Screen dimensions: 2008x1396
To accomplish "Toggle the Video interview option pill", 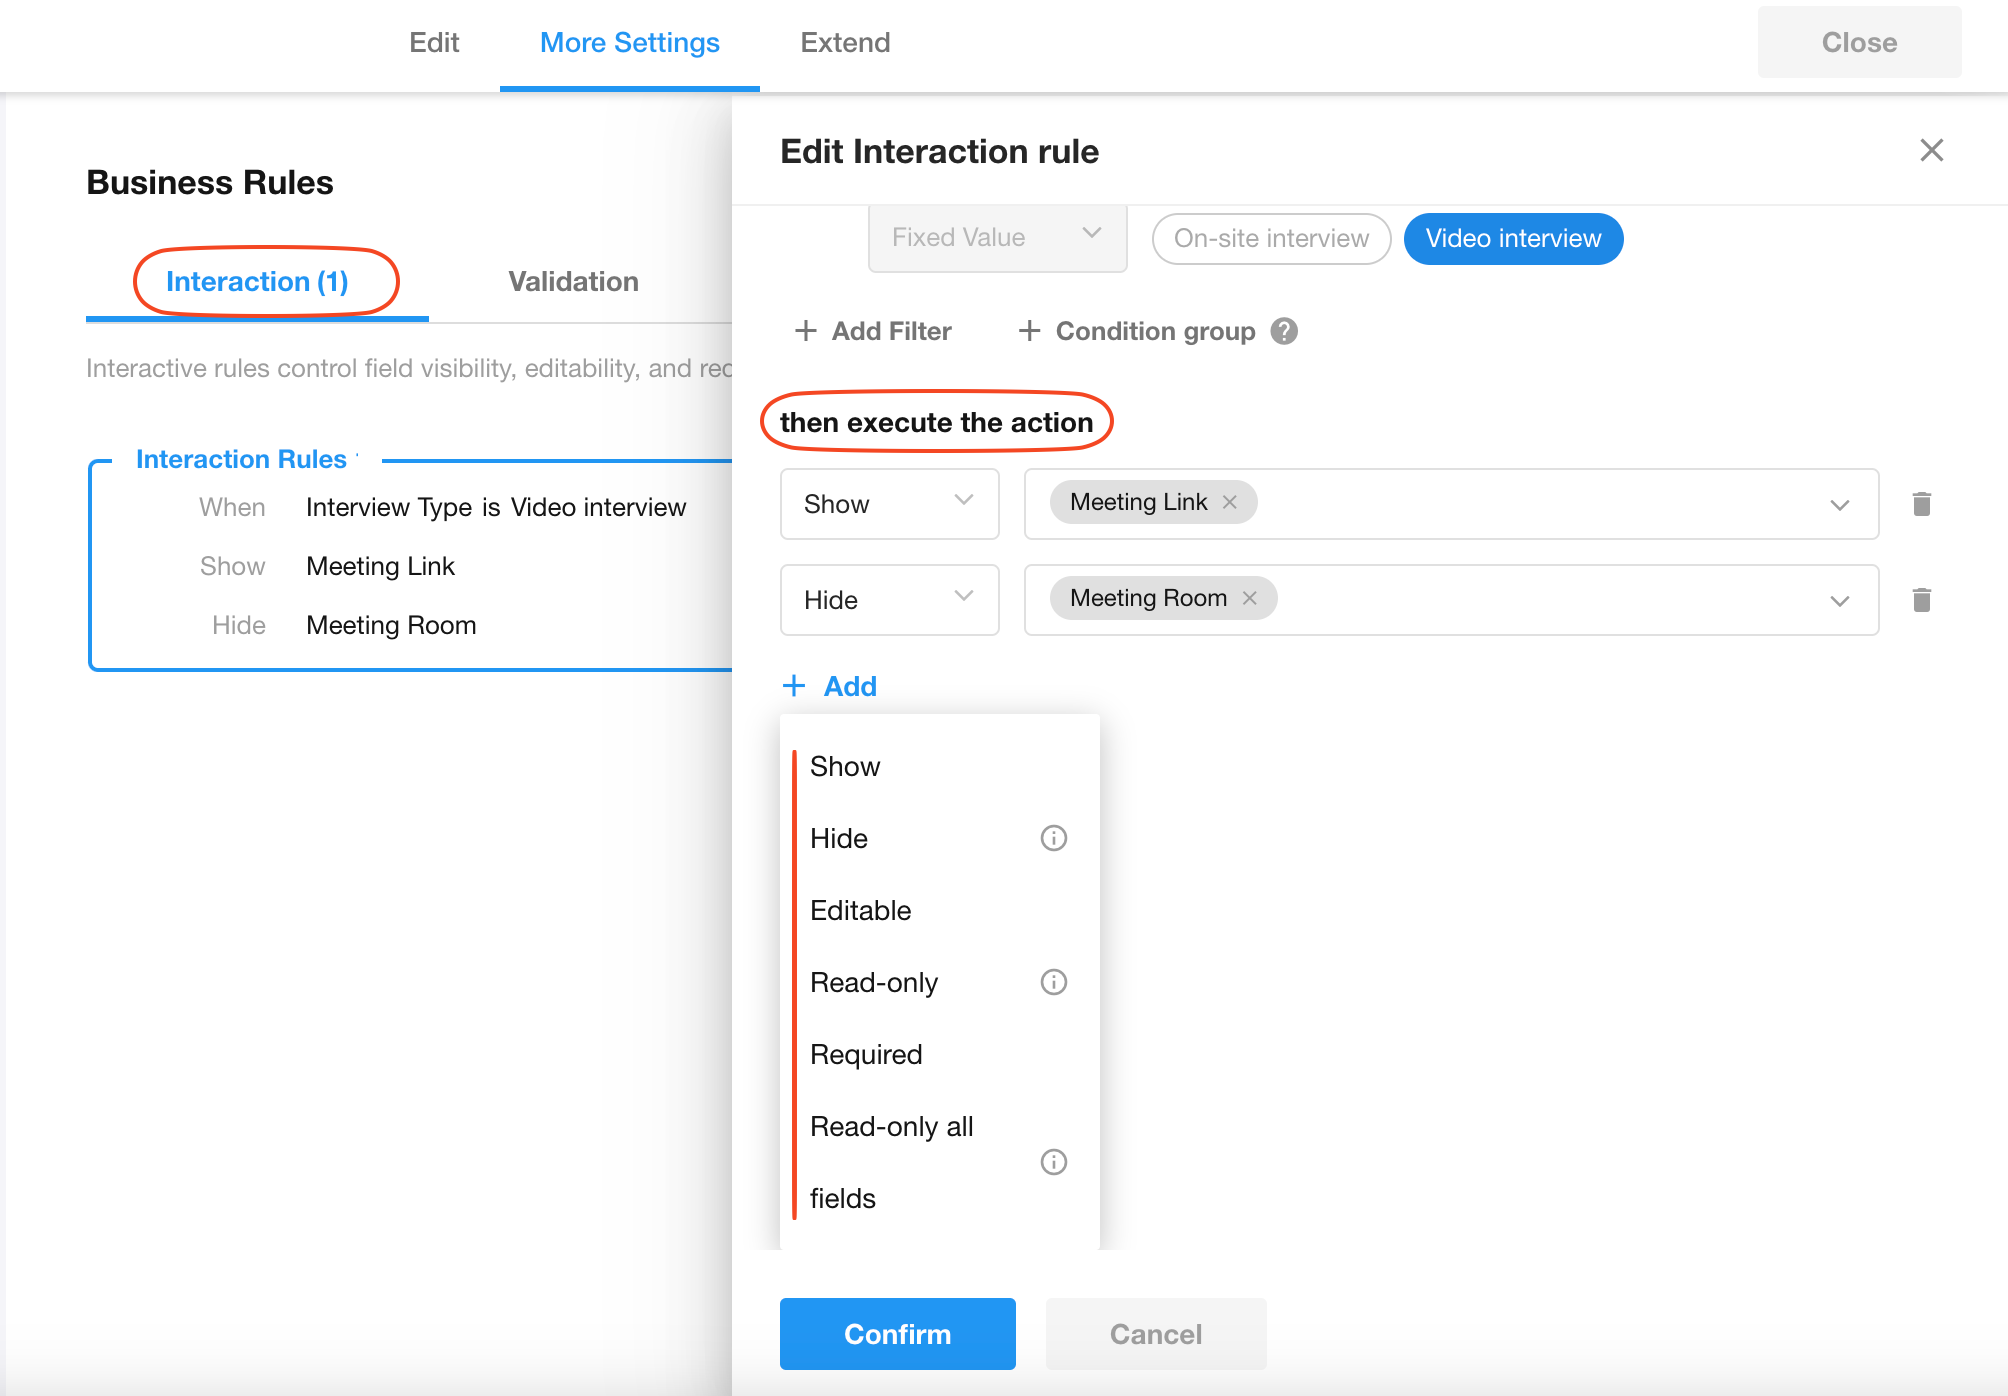I will [x=1512, y=238].
